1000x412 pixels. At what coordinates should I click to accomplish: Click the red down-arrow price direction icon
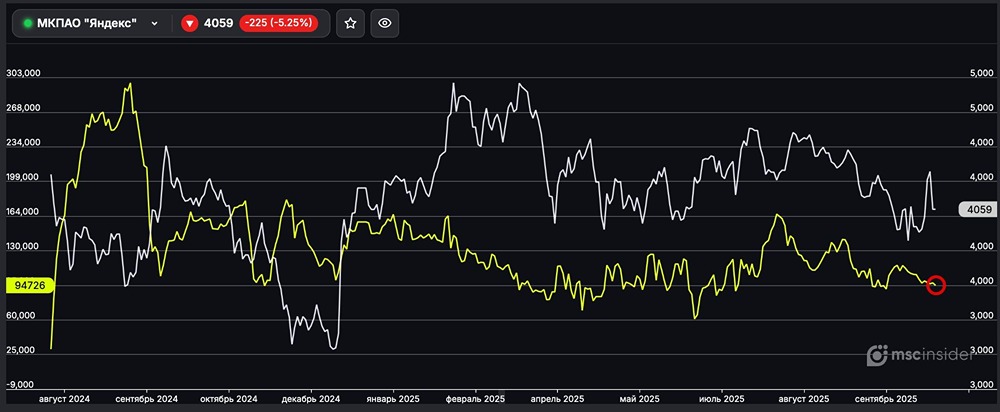[191, 23]
